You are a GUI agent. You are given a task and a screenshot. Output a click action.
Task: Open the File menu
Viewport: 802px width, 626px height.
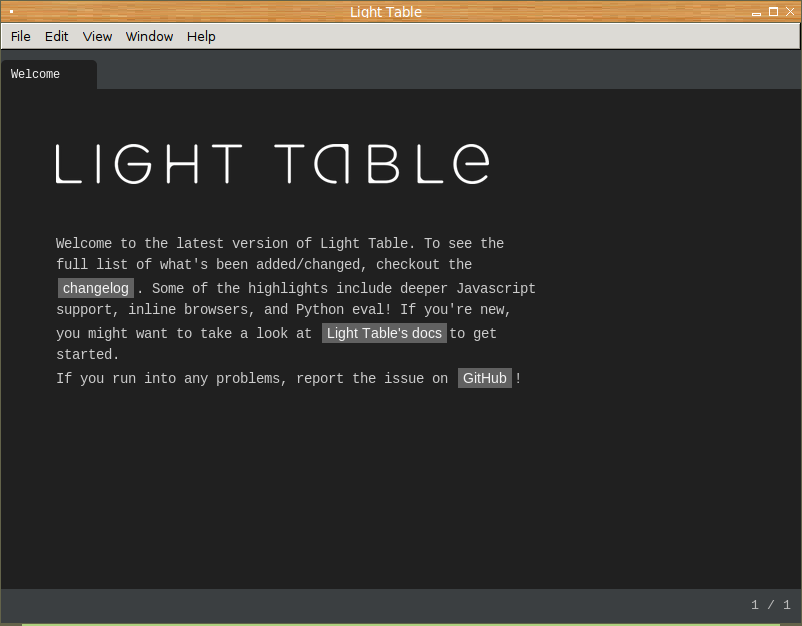pos(20,36)
